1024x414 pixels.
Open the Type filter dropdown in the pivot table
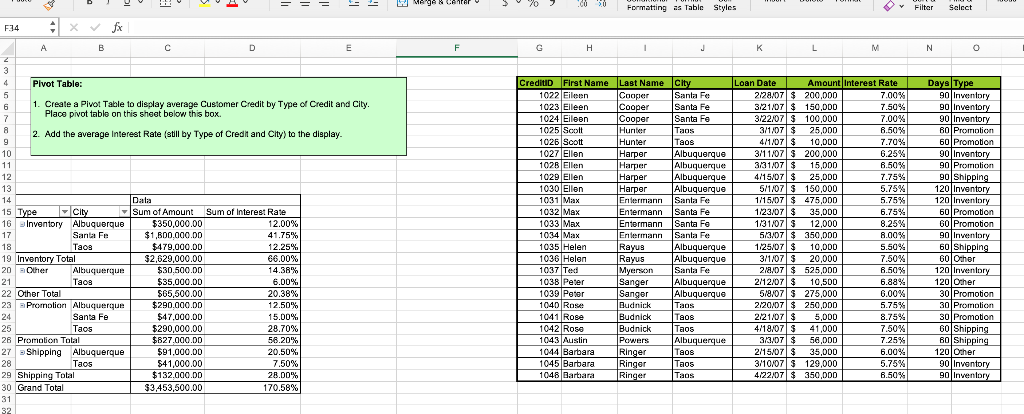pyautogui.click(x=64, y=212)
